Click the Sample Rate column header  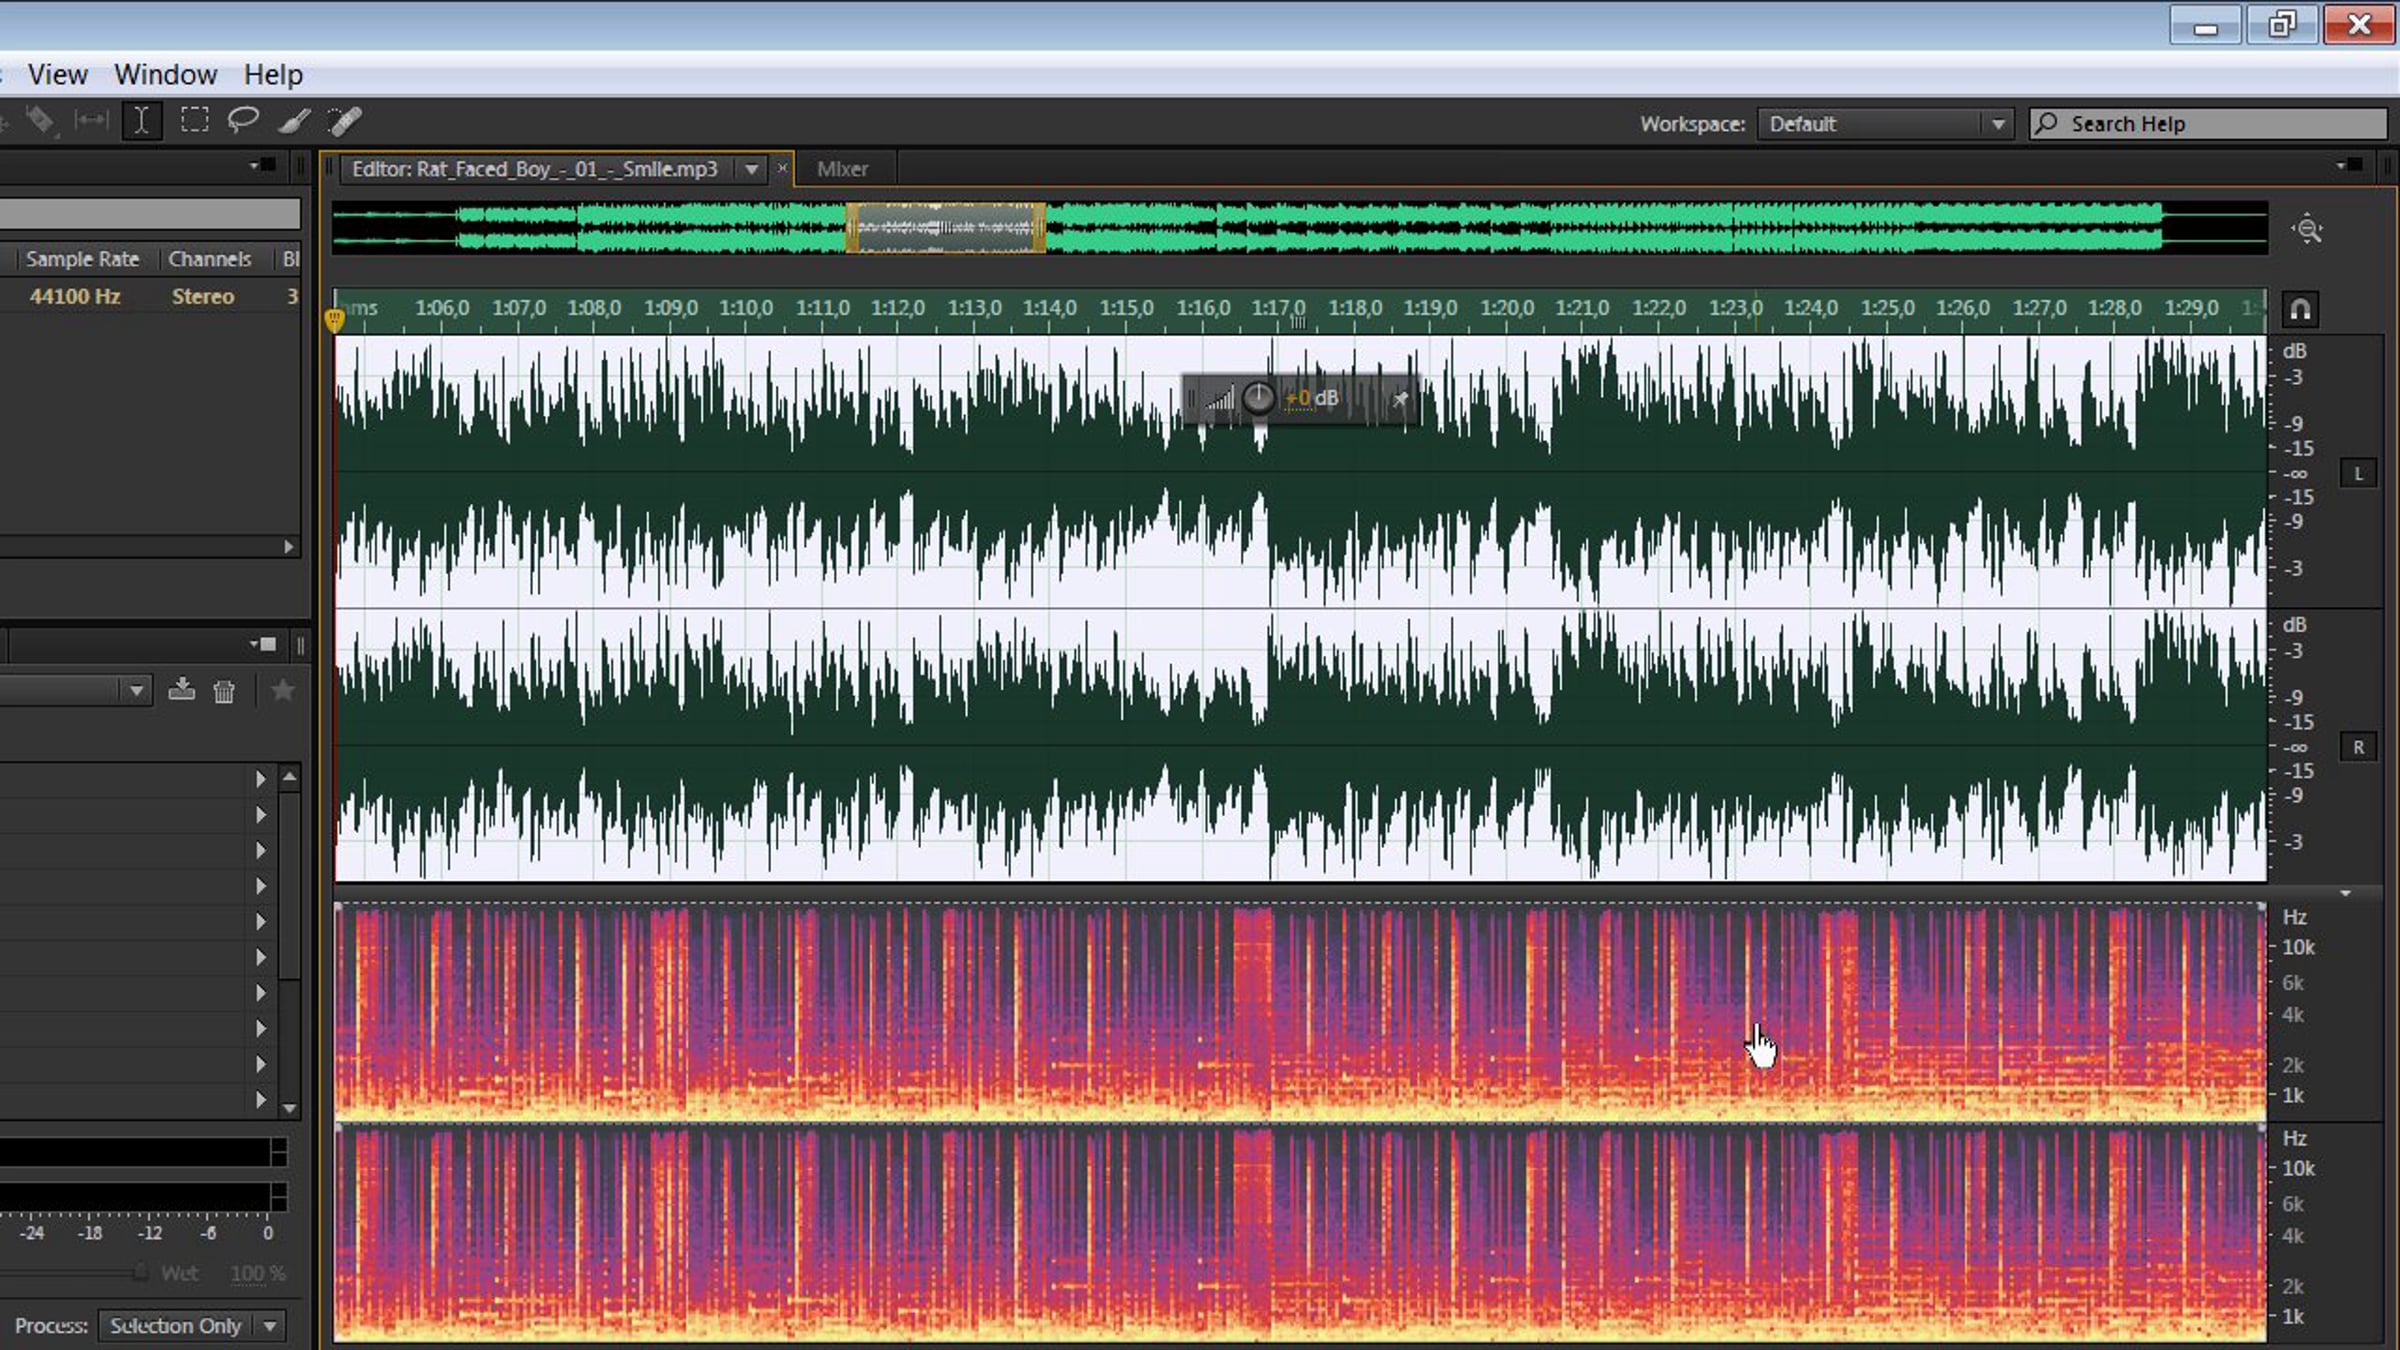pyautogui.click(x=82, y=259)
